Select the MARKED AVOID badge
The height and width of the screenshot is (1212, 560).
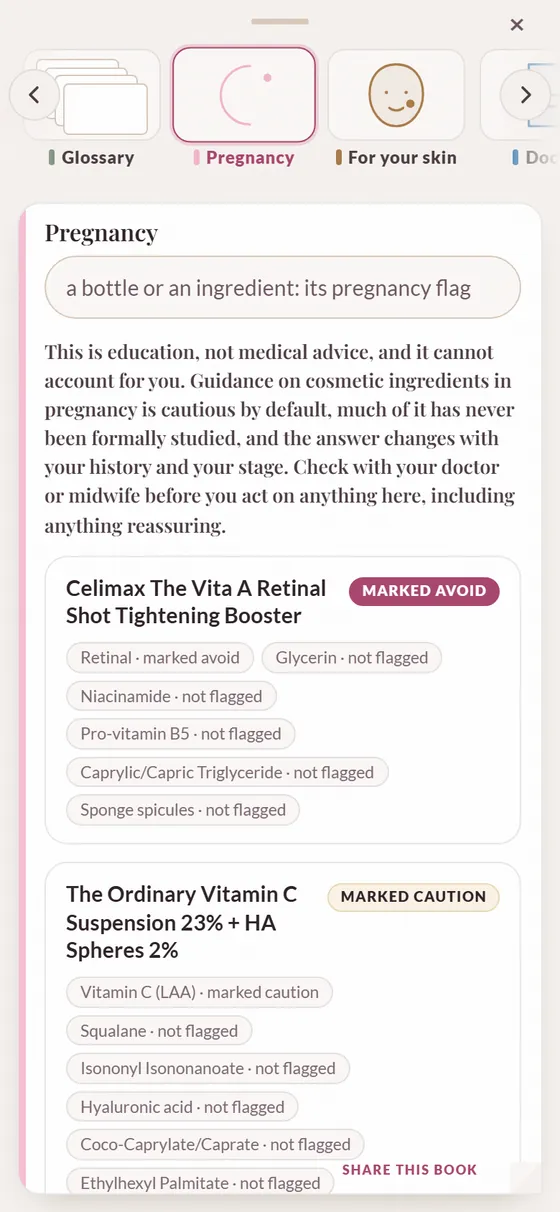pyautogui.click(x=424, y=591)
